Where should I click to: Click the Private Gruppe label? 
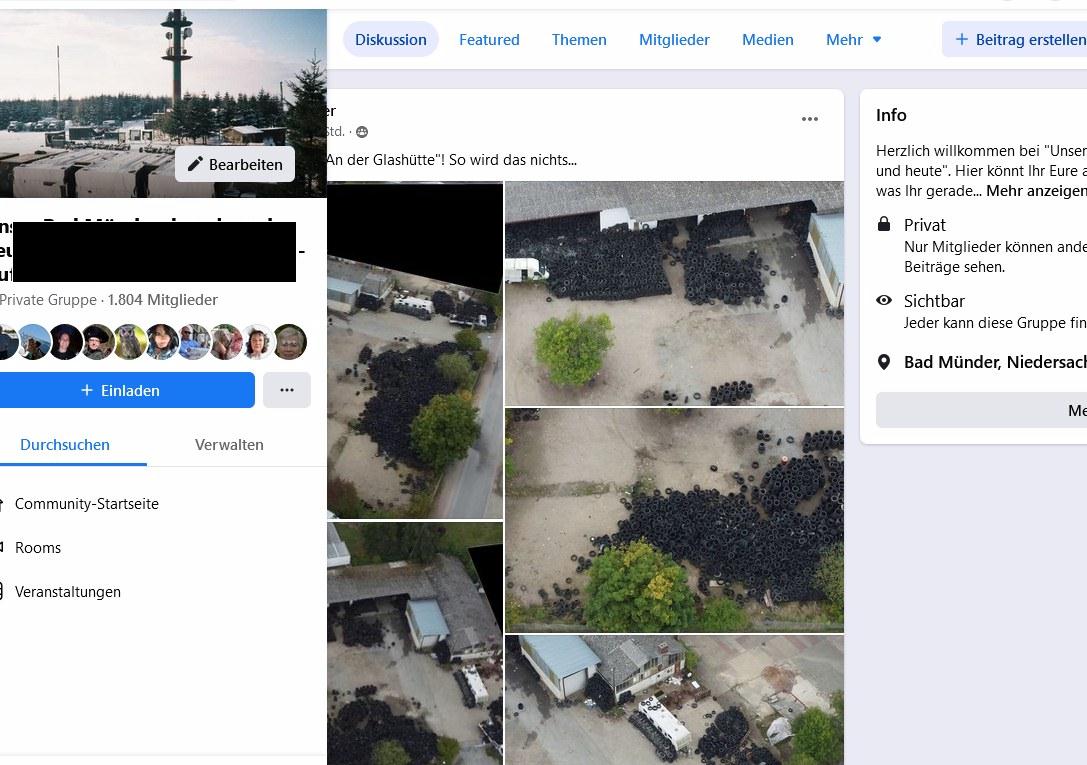click(x=49, y=300)
